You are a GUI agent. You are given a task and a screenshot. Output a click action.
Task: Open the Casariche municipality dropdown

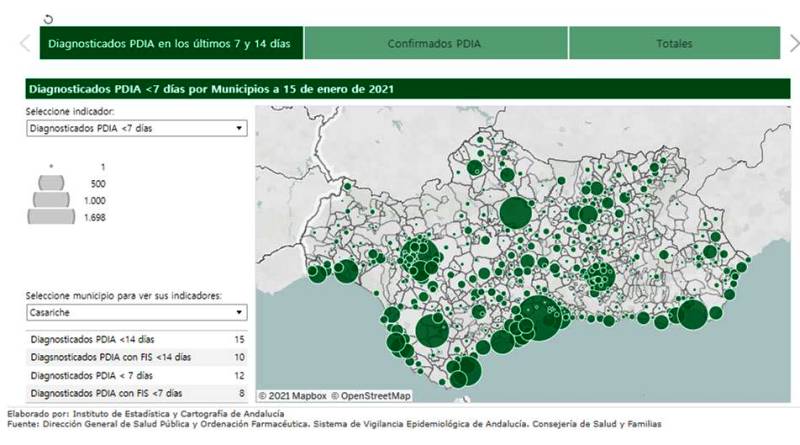(136, 312)
